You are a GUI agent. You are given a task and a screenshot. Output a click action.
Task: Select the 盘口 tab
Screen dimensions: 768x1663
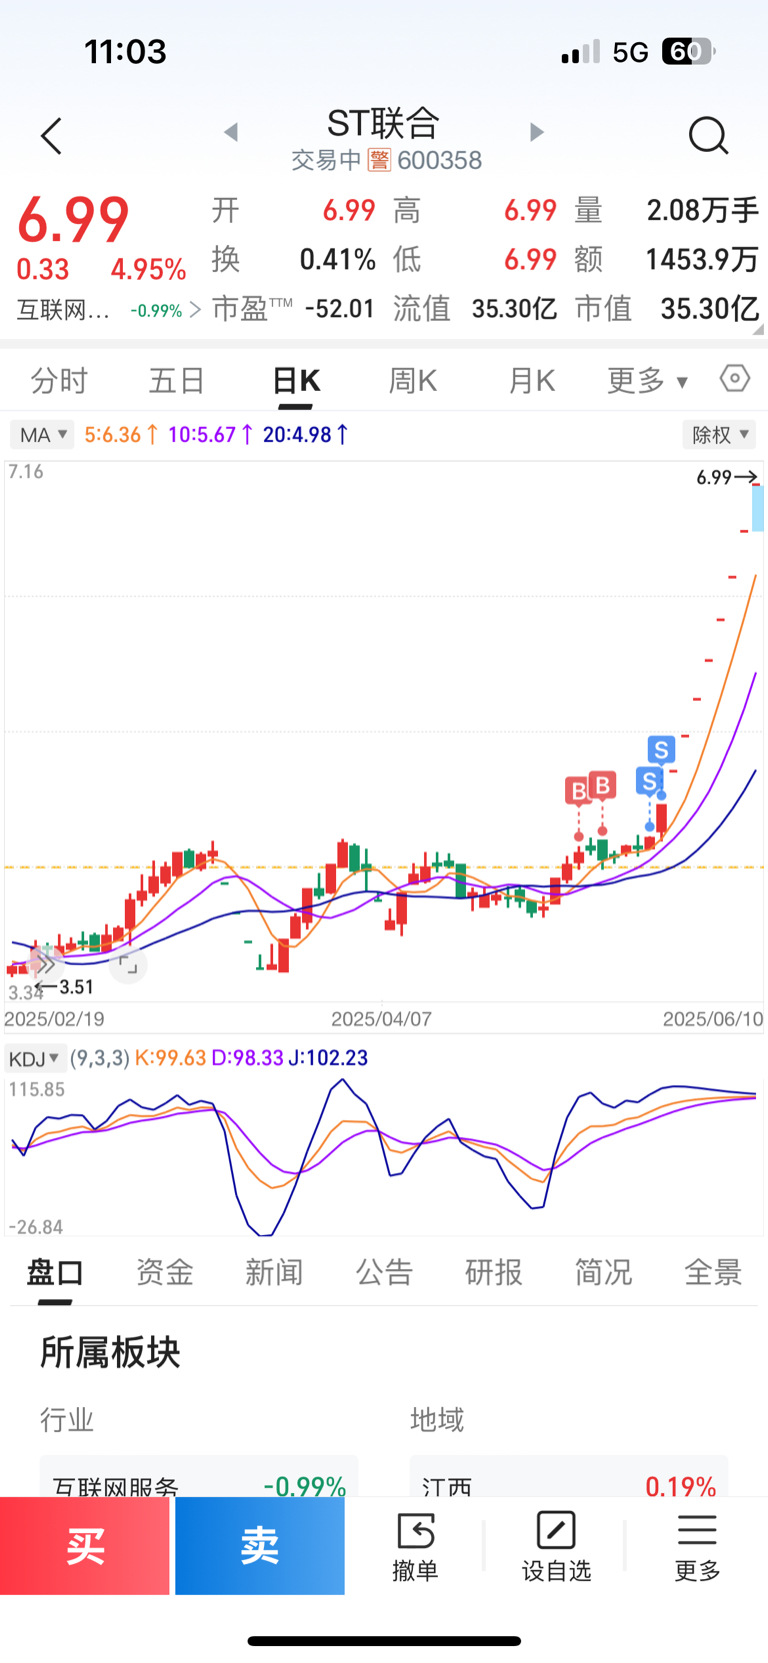[x=55, y=1273]
